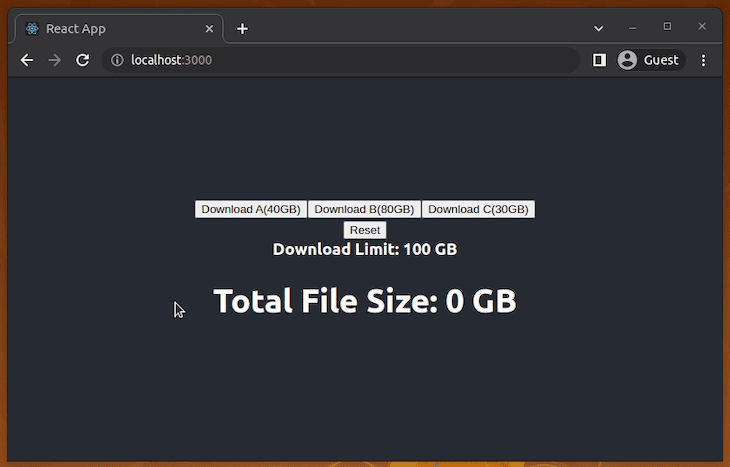Viewport: 730px width, 467px height.
Task: Close the React App tab
Action: coord(208,29)
